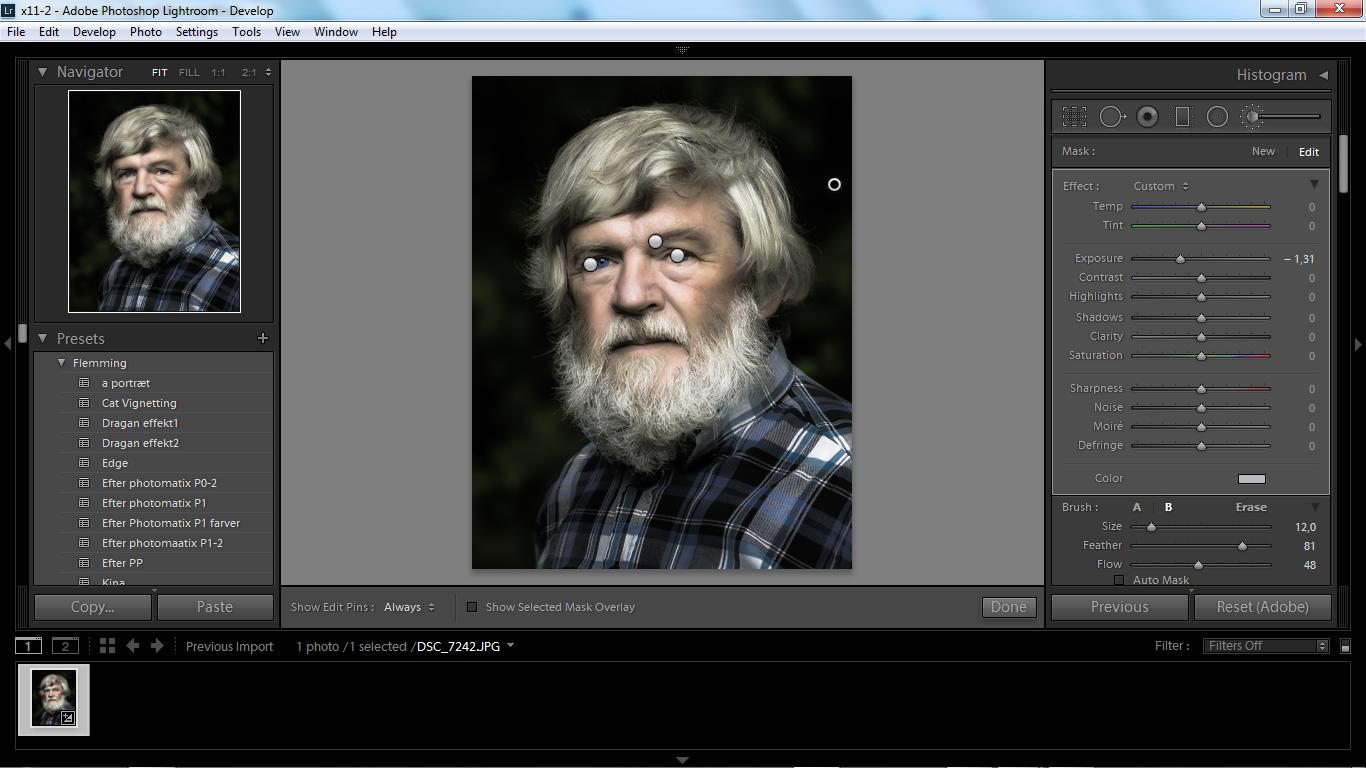This screenshot has height=768, width=1366.
Task: Open the Develop menu
Action: coord(94,32)
